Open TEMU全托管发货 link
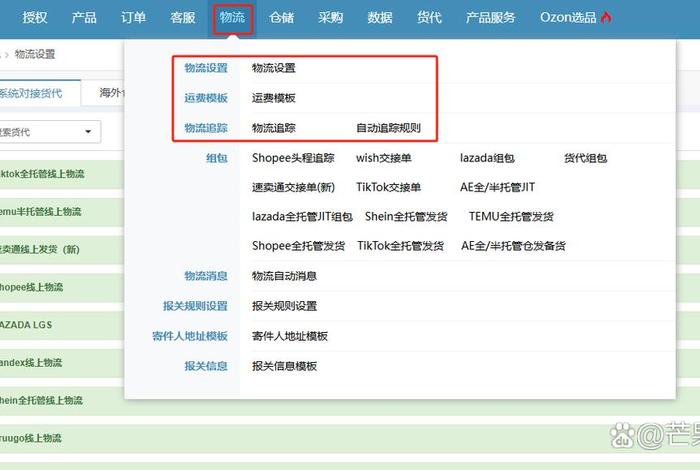Screen dimensions: 700x470 click(x=511, y=216)
